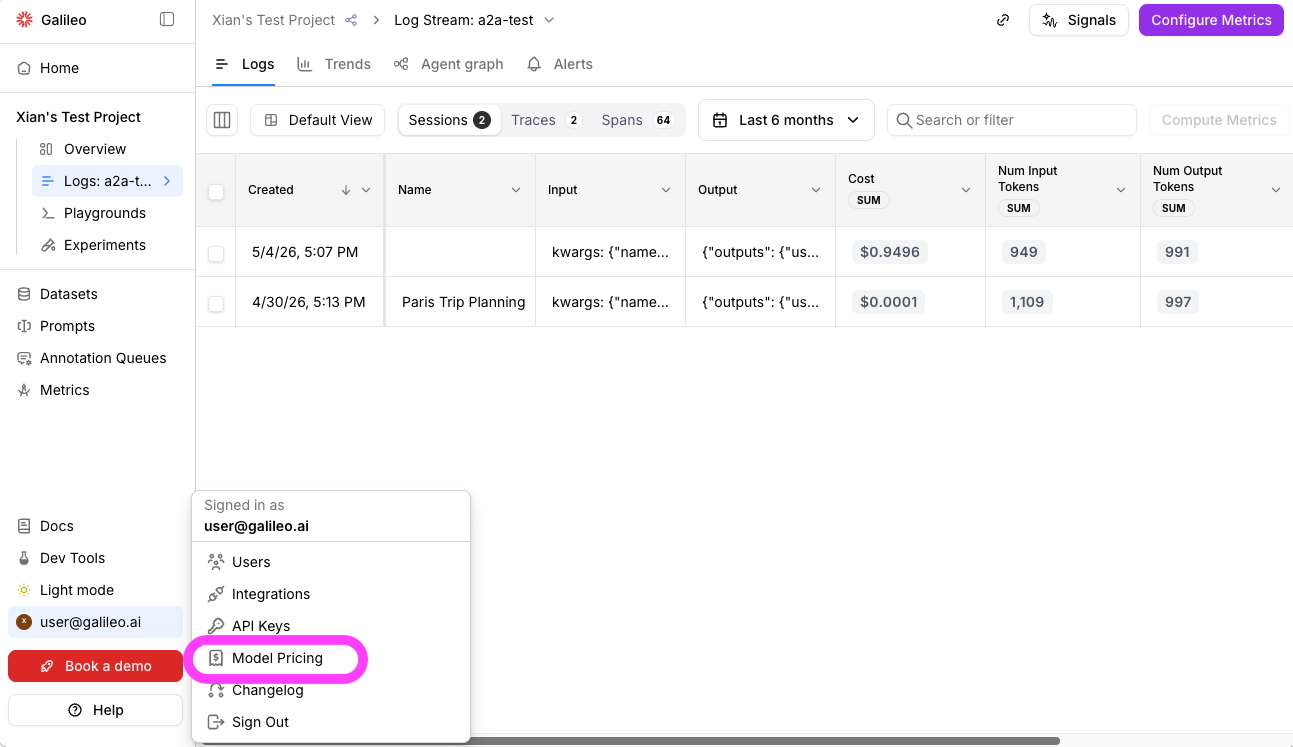
Task: Open Integrations from the account menu
Action: tap(330, 594)
